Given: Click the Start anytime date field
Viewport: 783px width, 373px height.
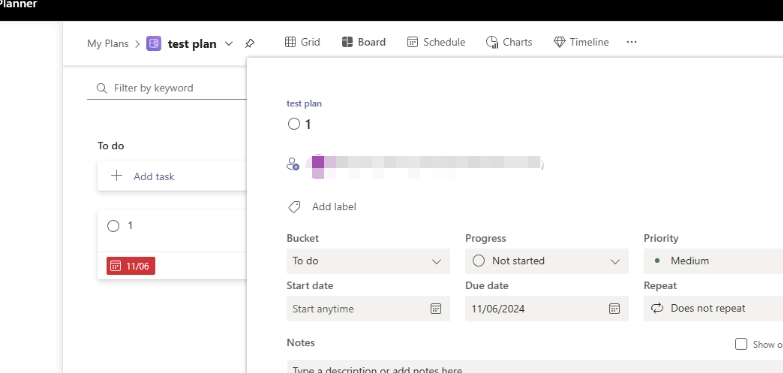Looking at the screenshot, I should pos(368,309).
